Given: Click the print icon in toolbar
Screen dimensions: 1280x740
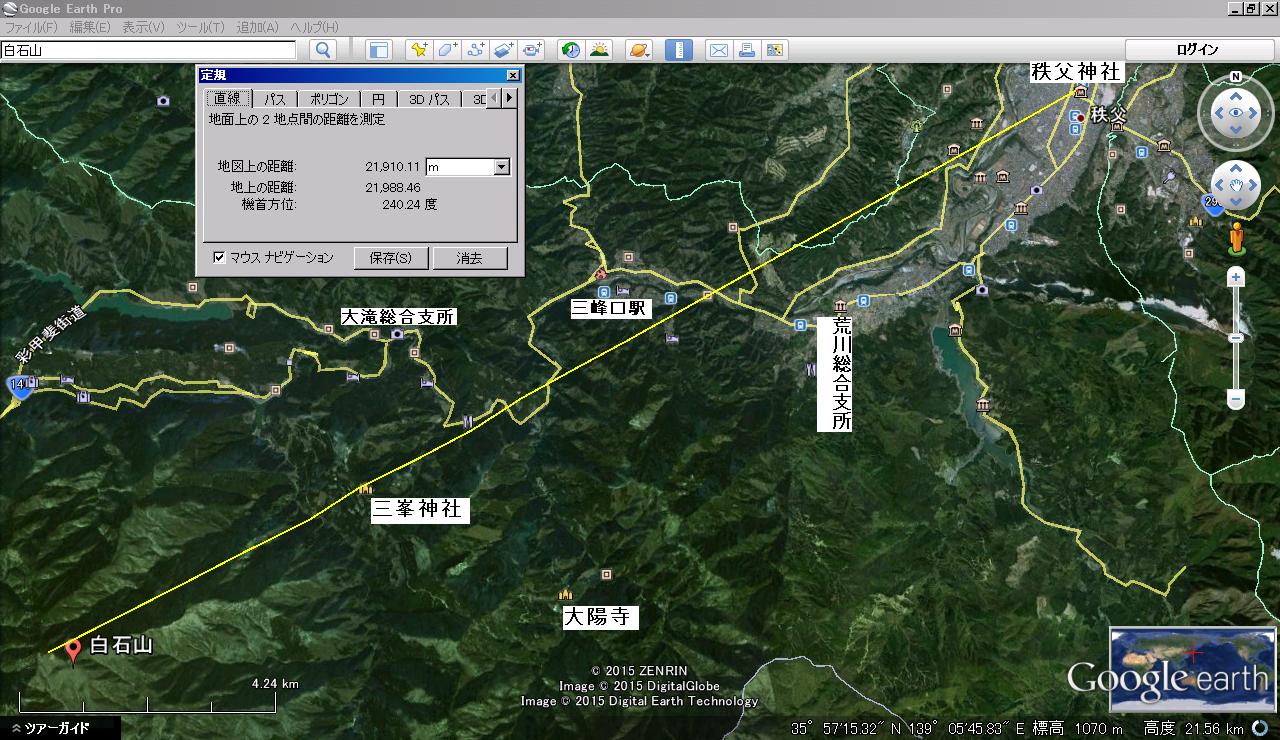Looking at the screenshot, I should [x=746, y=50].
